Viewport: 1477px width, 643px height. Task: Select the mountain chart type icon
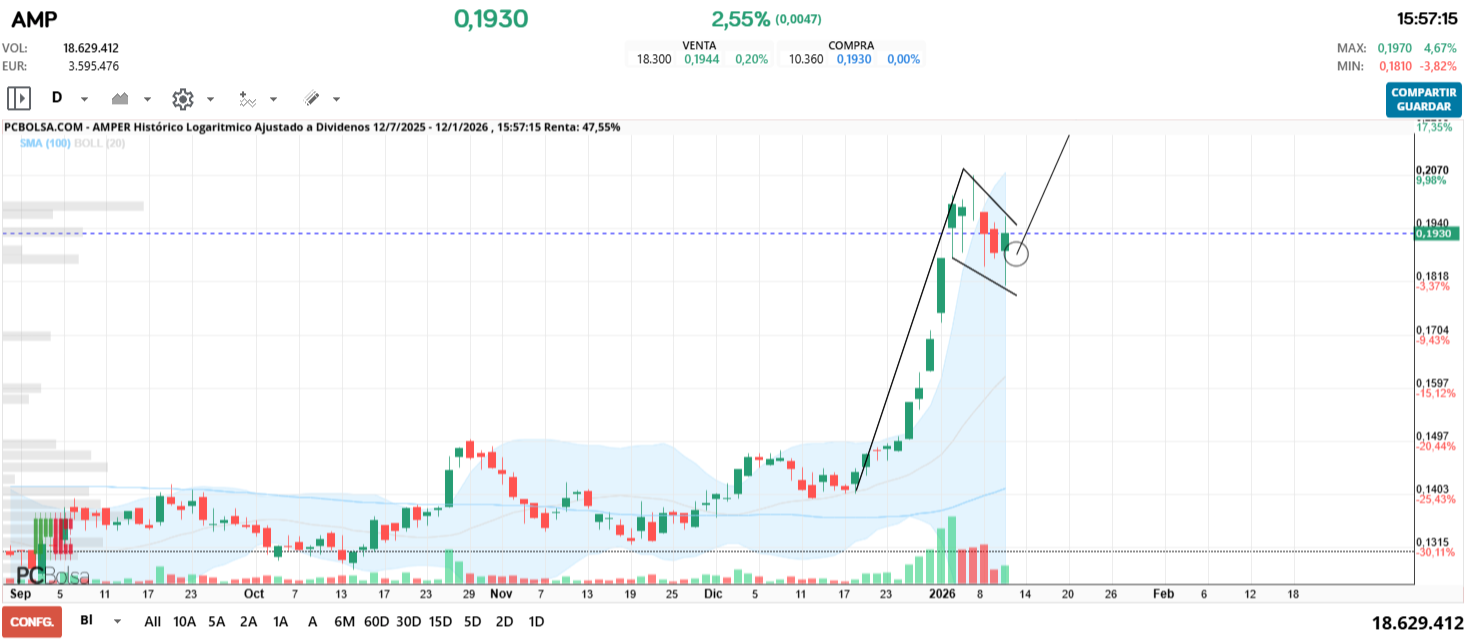[x=119, y=98]
